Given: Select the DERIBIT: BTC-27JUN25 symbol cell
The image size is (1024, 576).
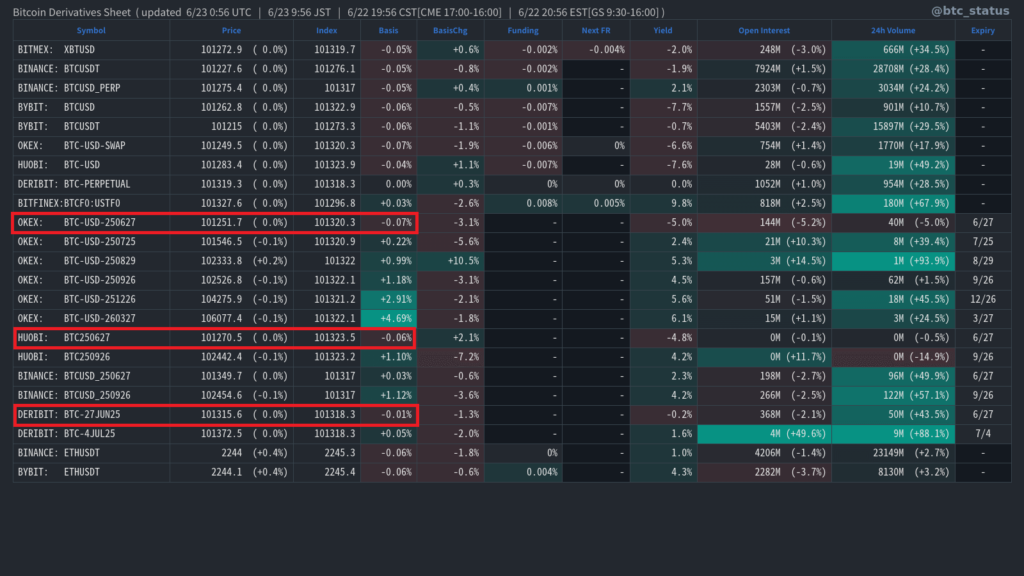Looking at the screenshot, I should 91,415.
